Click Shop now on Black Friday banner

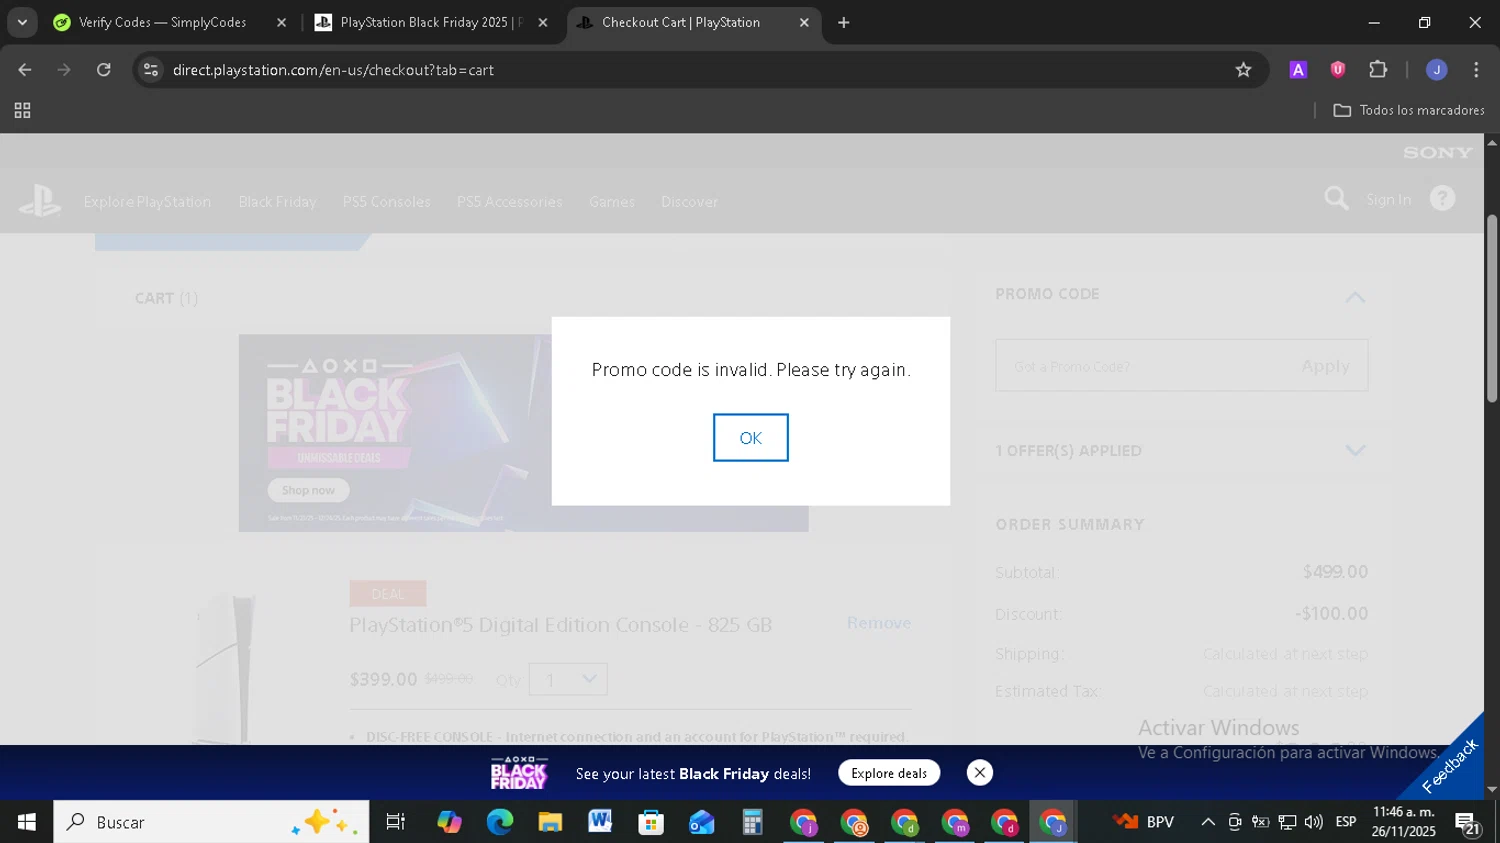pos(308,490)
